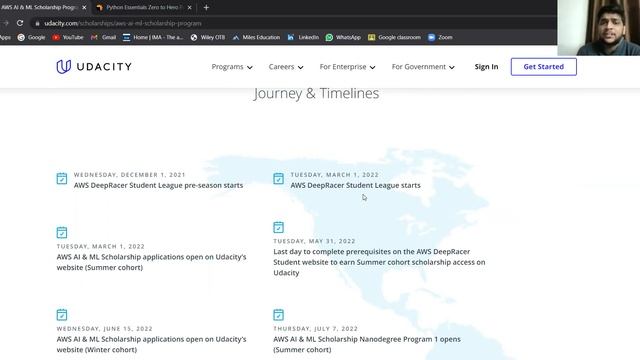Open the Careers dropdown
Image resolution: width=640 pixels, height=360 pixels.
[286, 67]
